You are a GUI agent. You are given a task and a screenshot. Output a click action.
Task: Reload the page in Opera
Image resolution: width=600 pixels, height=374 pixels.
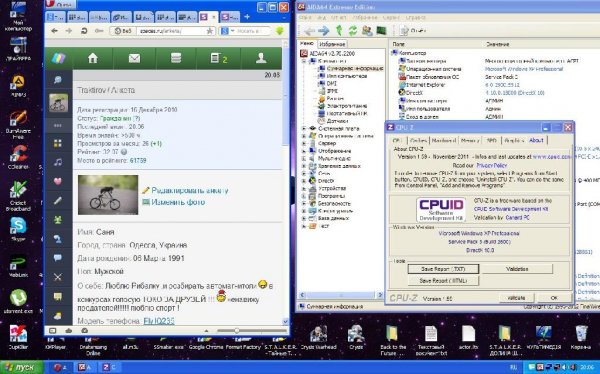tap(84, 31)
